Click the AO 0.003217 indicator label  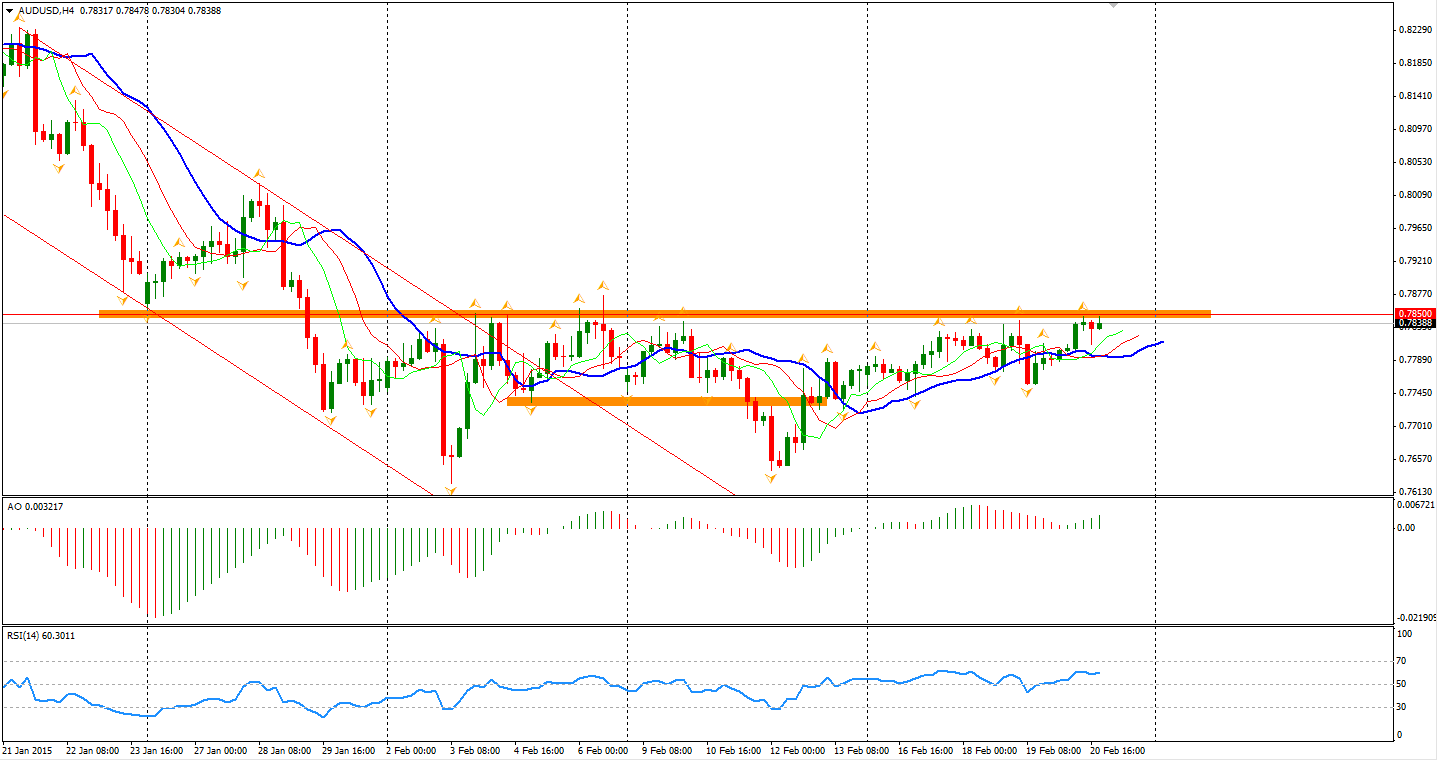(x=35, y=507)
